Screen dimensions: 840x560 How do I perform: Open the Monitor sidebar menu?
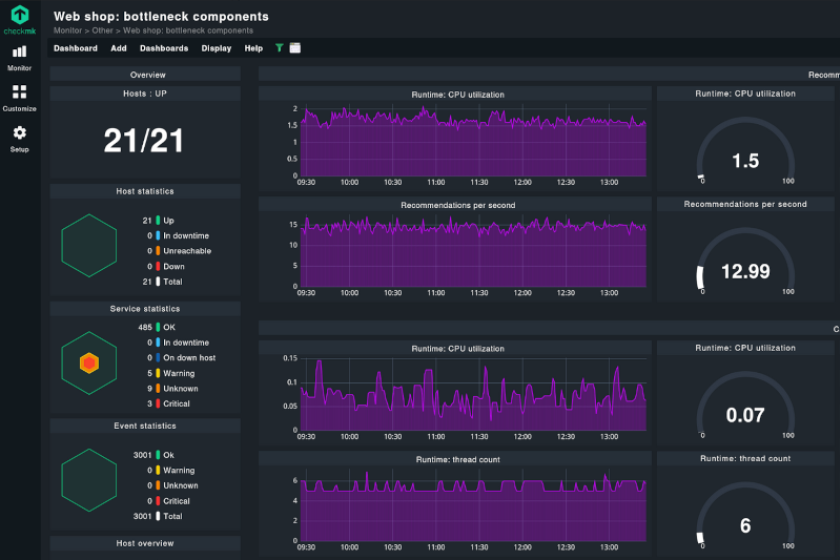tap(19, 58)
